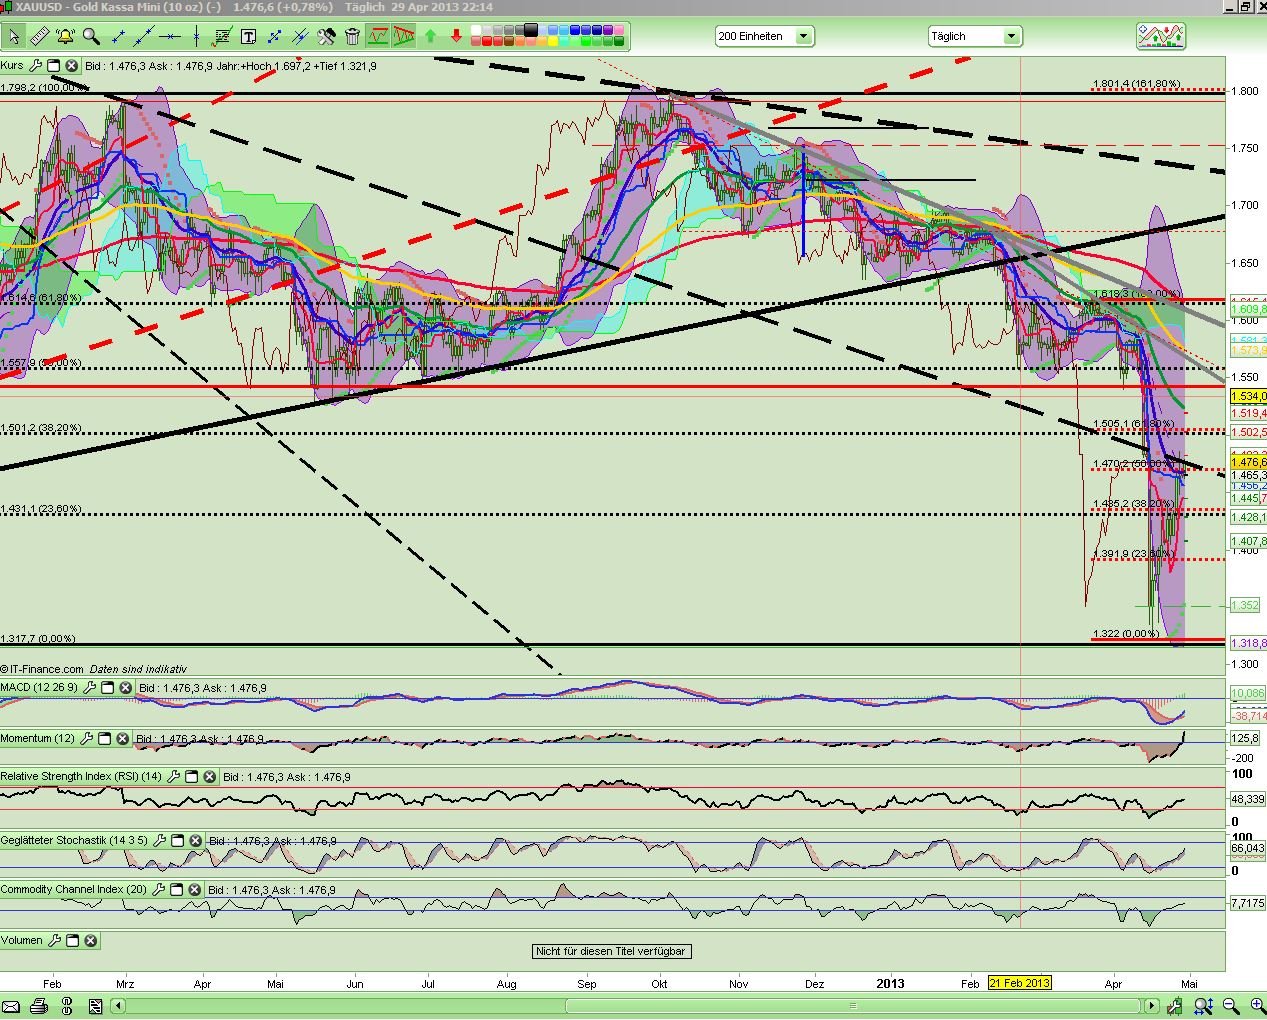1267x1020 pixels.
Task: Zoom out with the minus magnifier
Action: pyautogui.click(x=1231, y=1007)
